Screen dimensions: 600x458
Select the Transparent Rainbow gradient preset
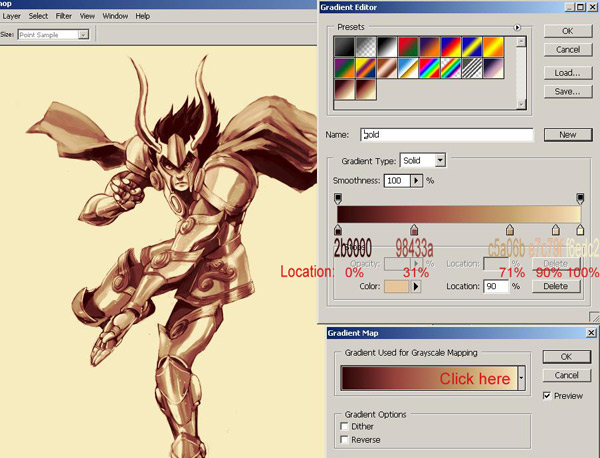pos(451,68)
